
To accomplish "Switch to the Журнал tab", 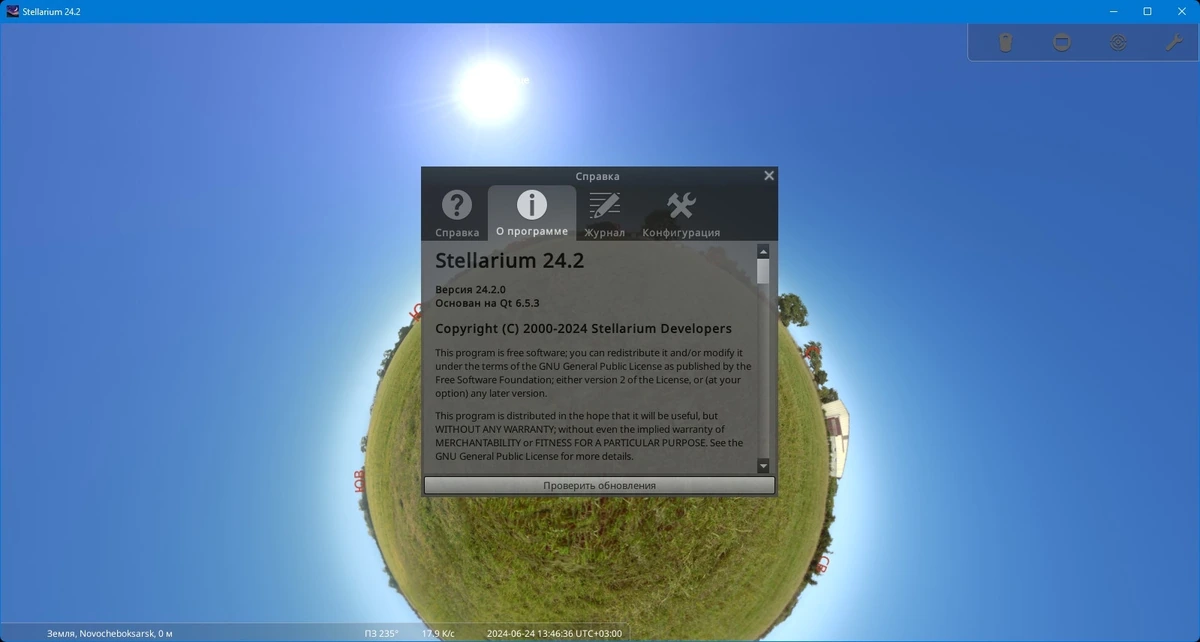I will pyautogui.click(x=604, y=214).
